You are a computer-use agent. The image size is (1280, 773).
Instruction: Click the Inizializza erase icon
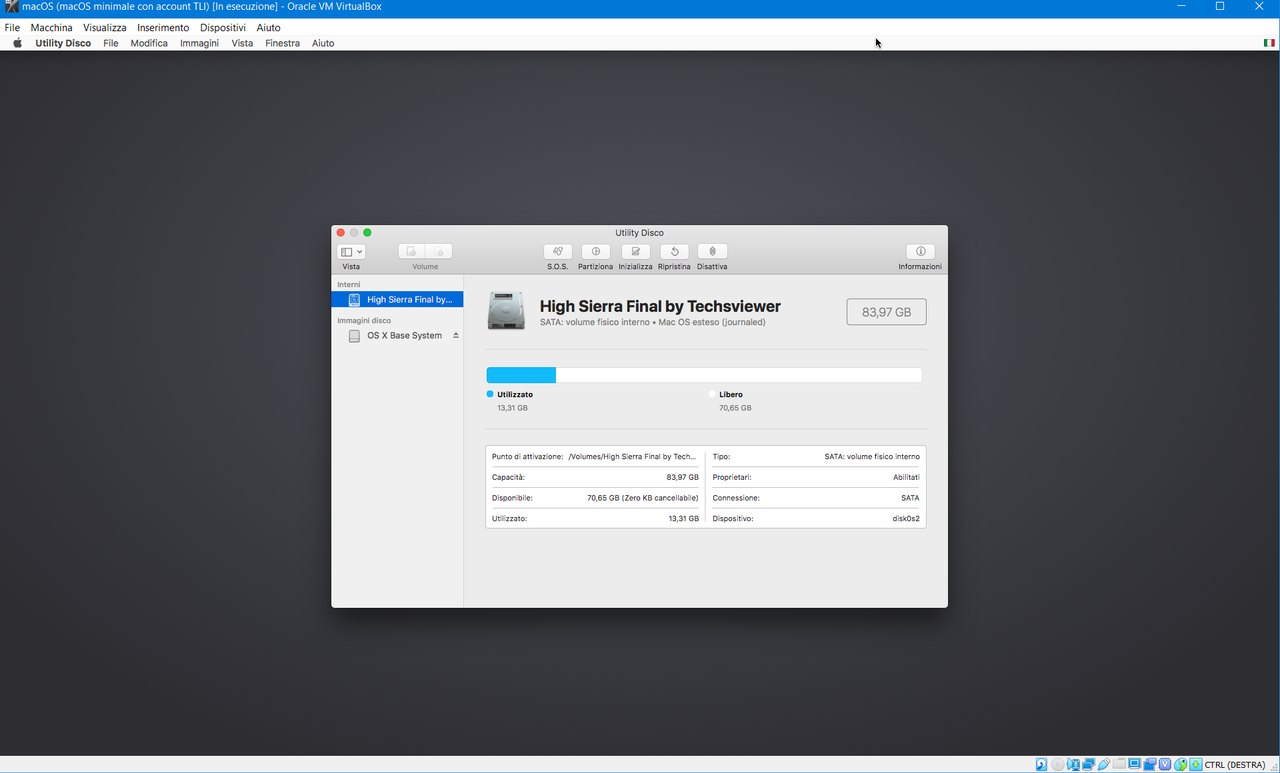[x=635, y=252]
